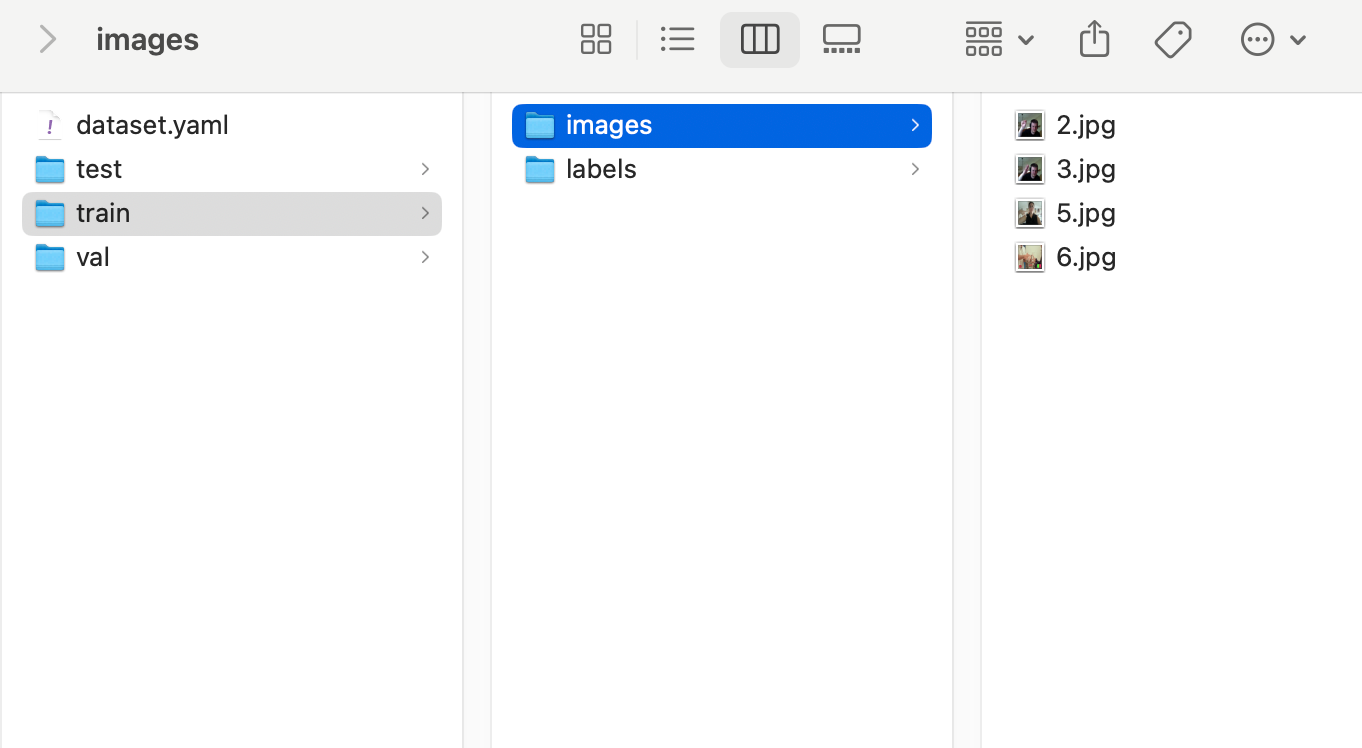1362x748 pixels.
Task: Select column view mode
Action: (760, 40)
